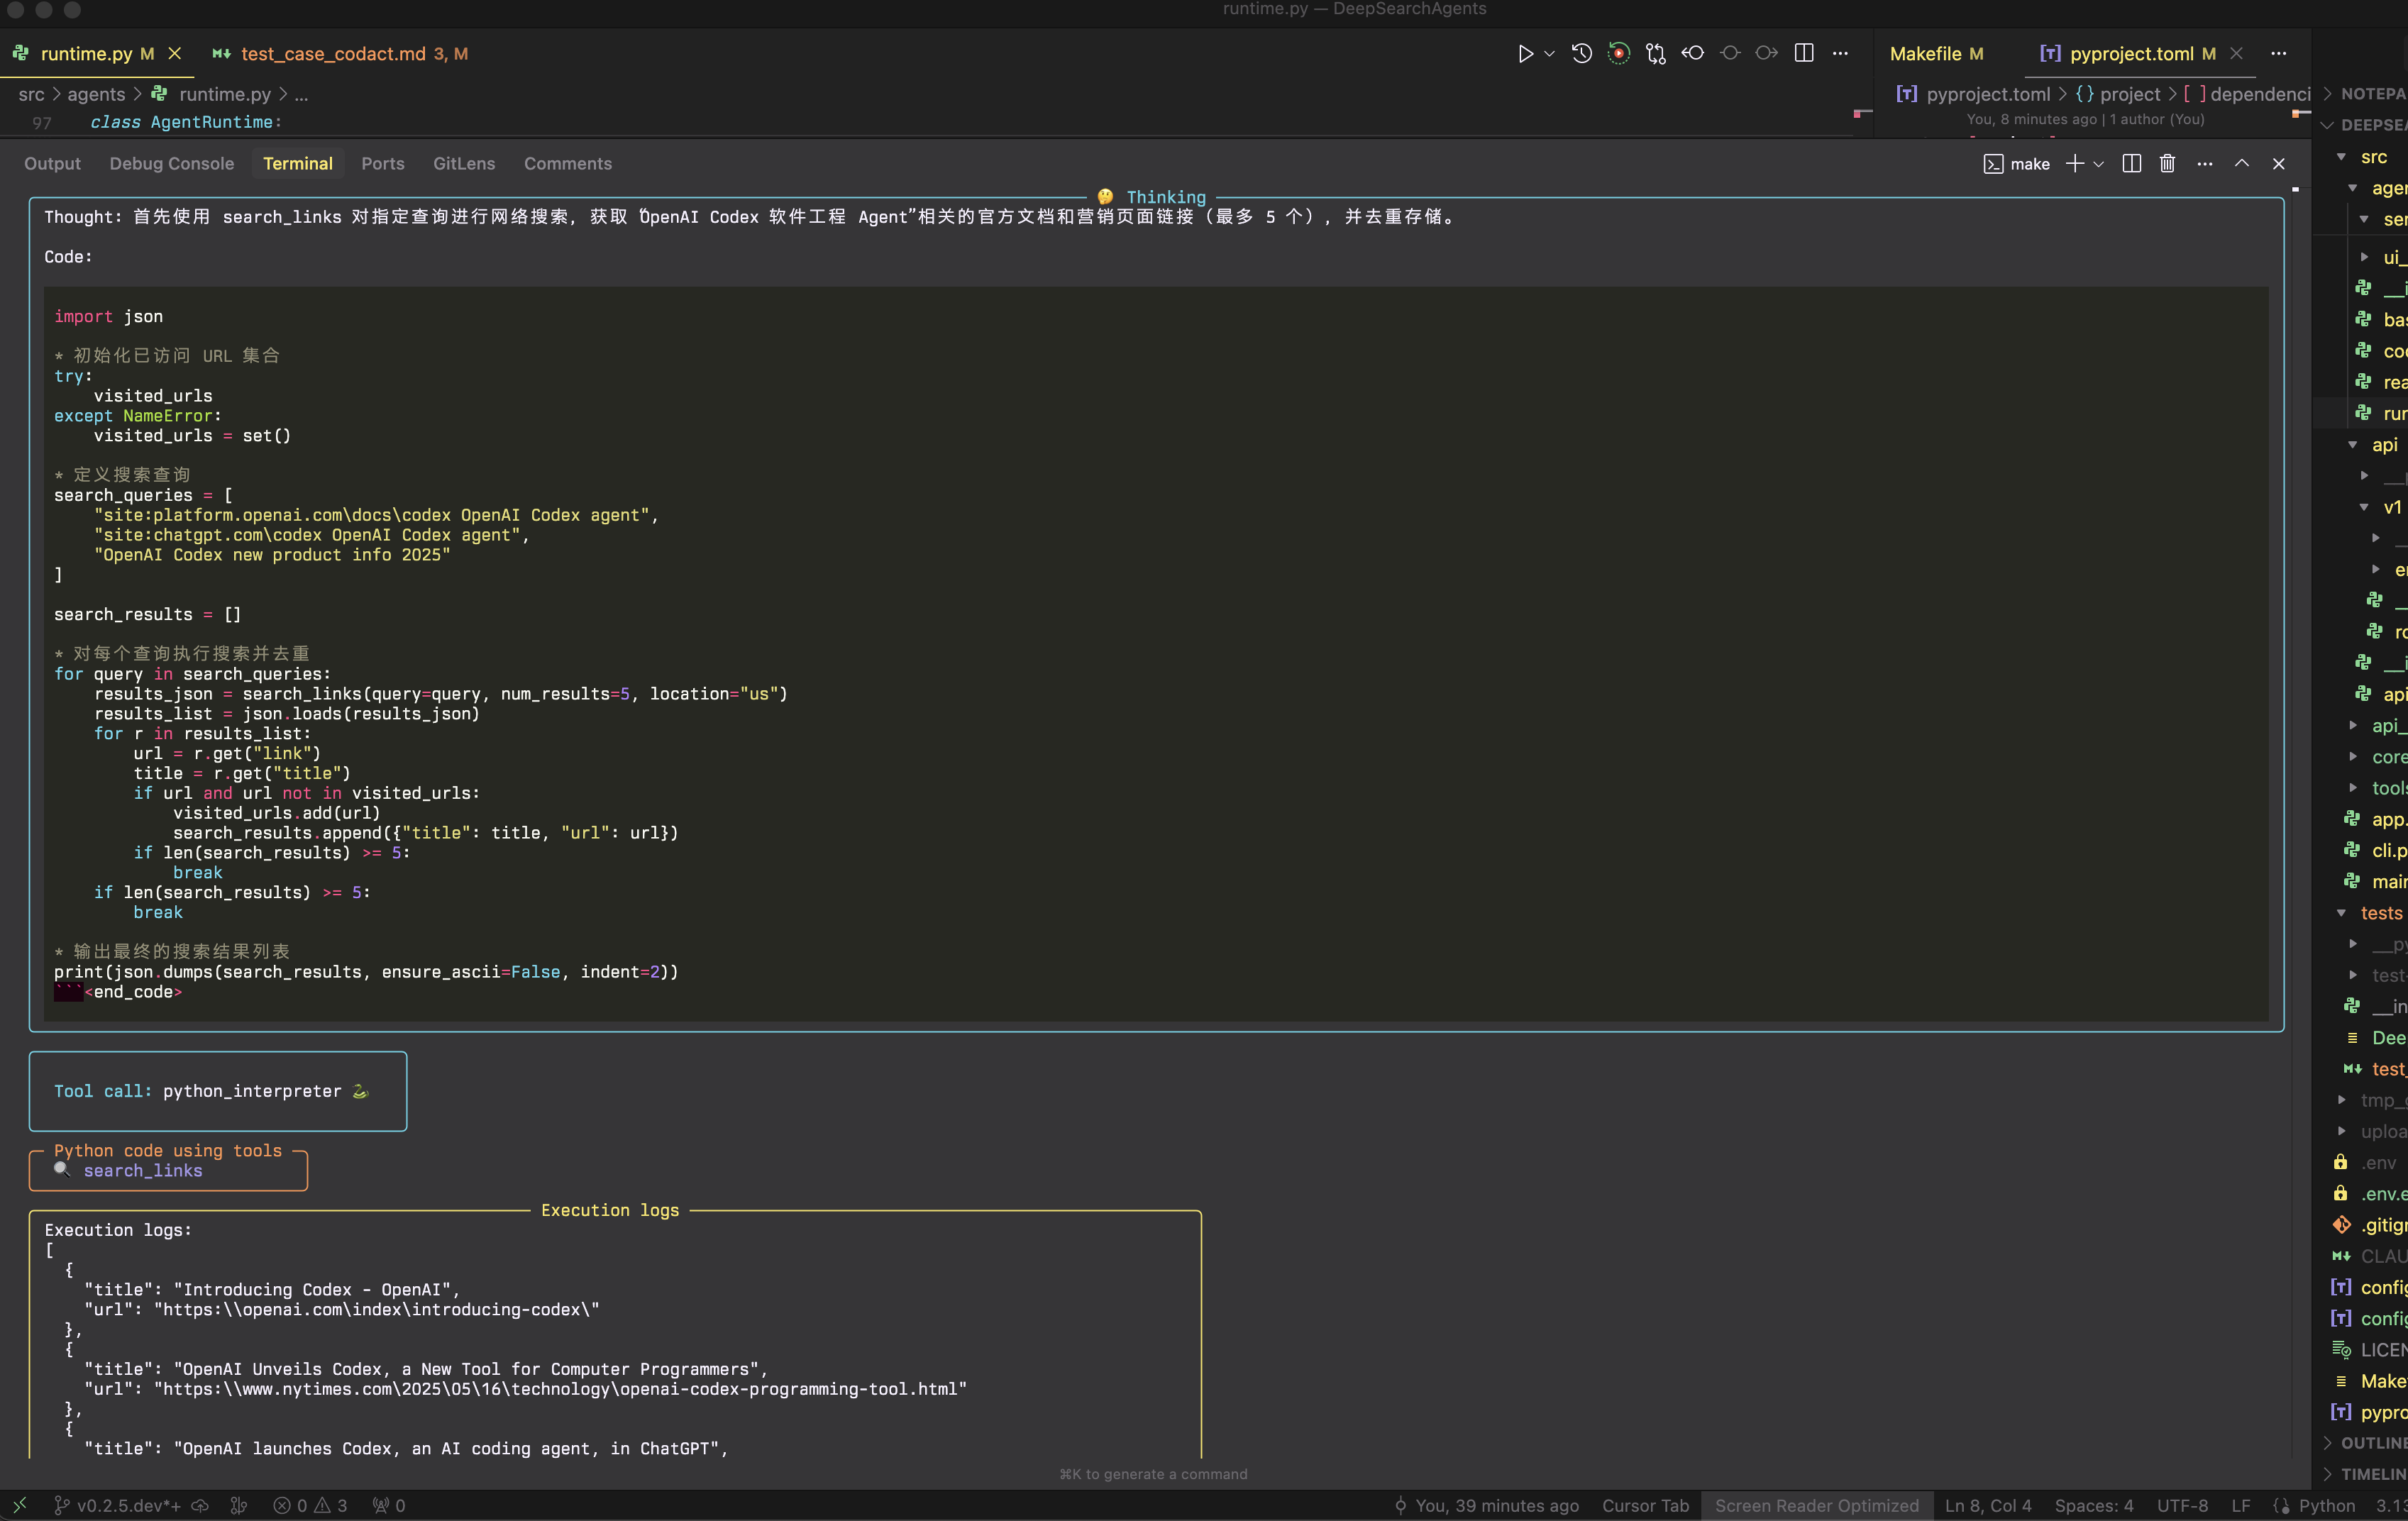Open the Makefile editor tab
This screenshot has width=2408, height=1521.
click(1936, 54)
